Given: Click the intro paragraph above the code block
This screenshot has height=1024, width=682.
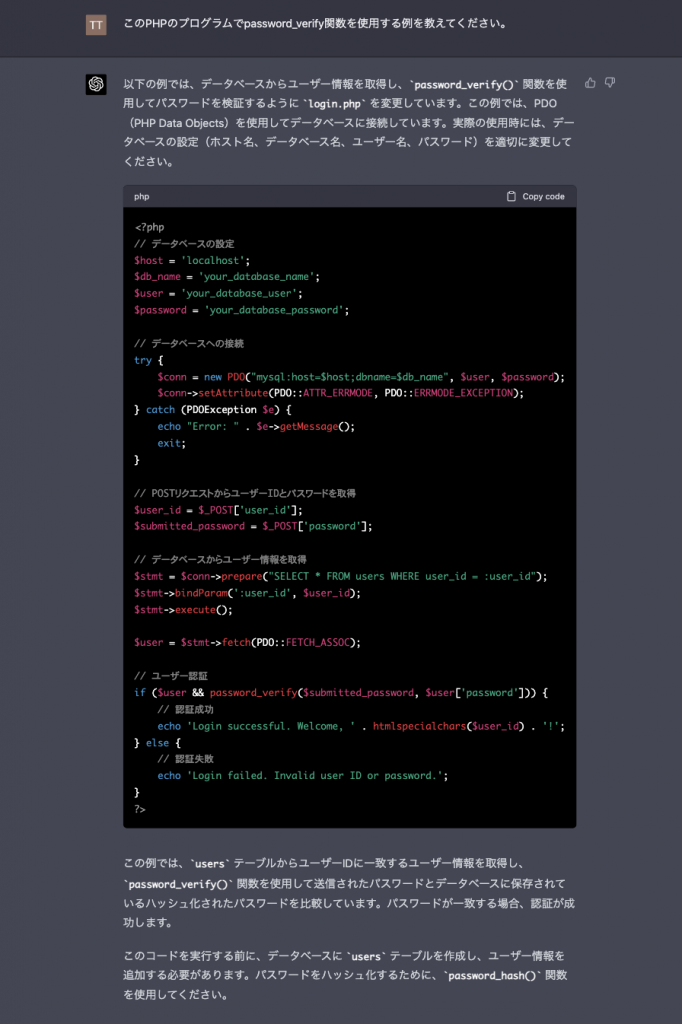Looking at the screenshot, I should click(x=349, y=122).
